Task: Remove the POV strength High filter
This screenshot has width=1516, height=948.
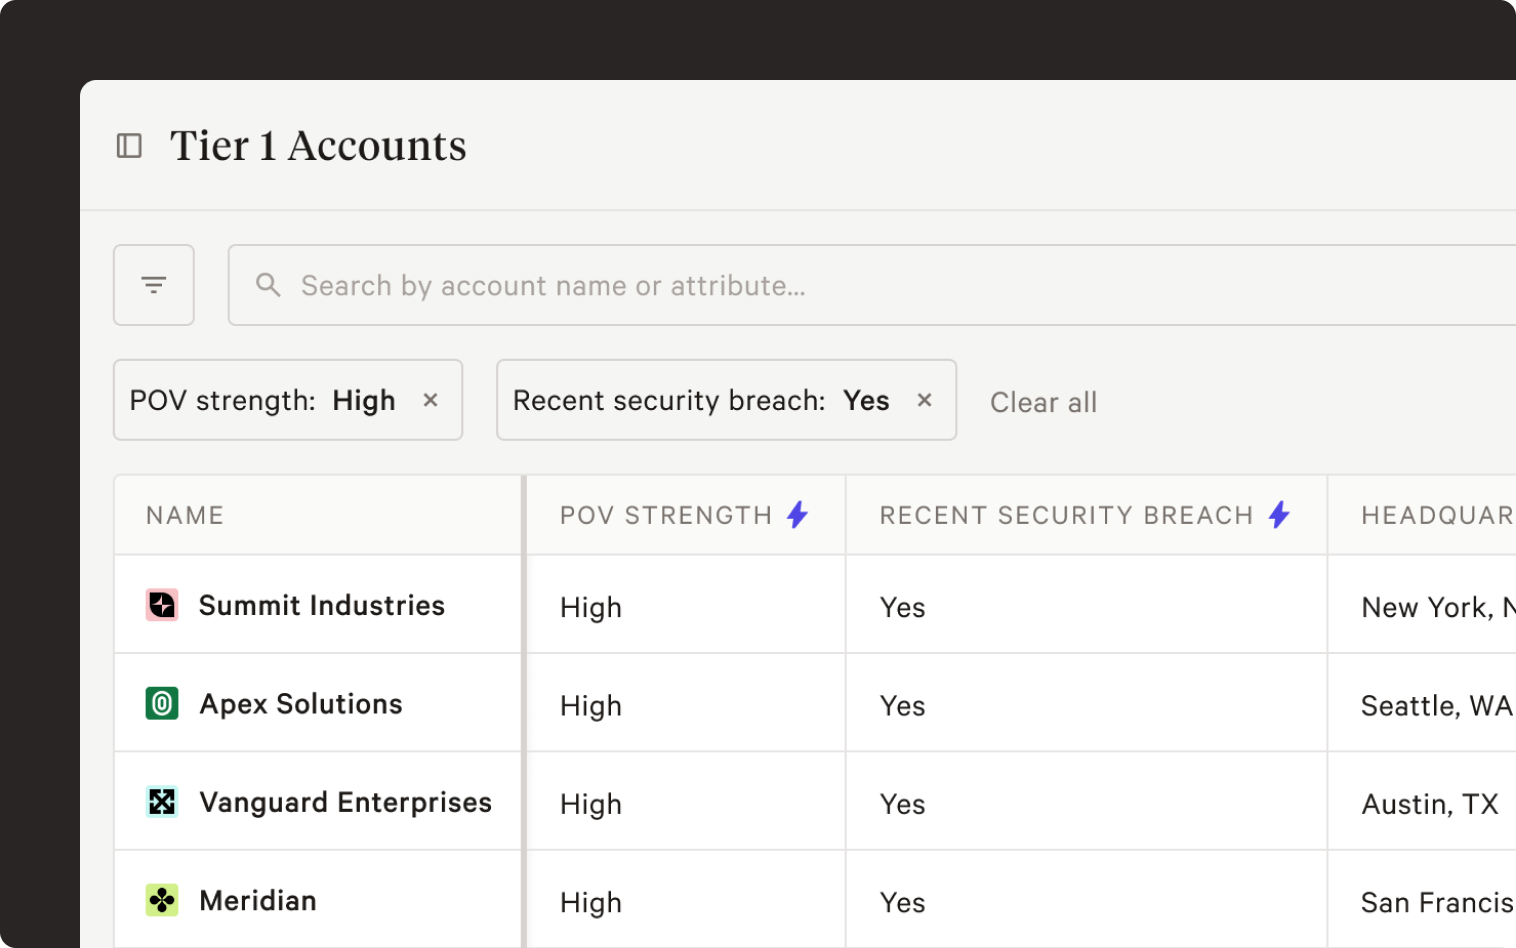Action: pos(431,400)
